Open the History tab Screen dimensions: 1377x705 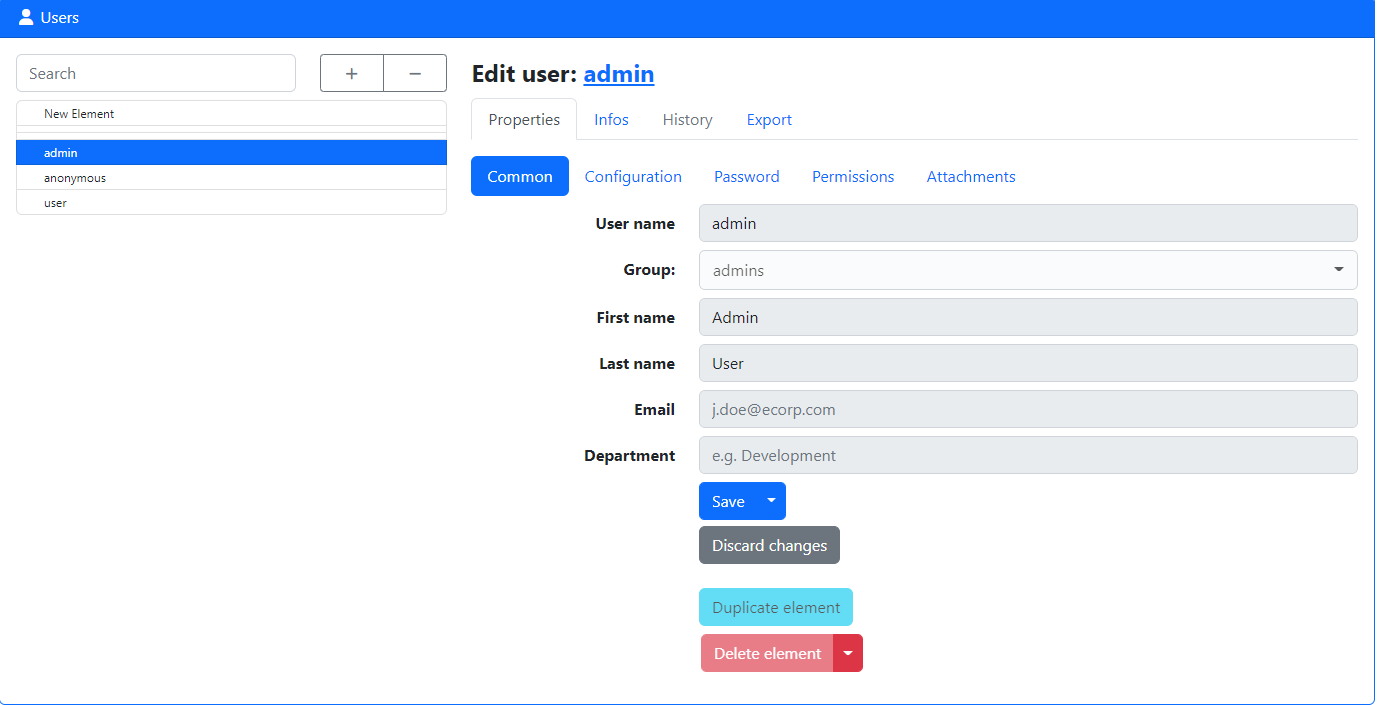click(x=687, y=120)
